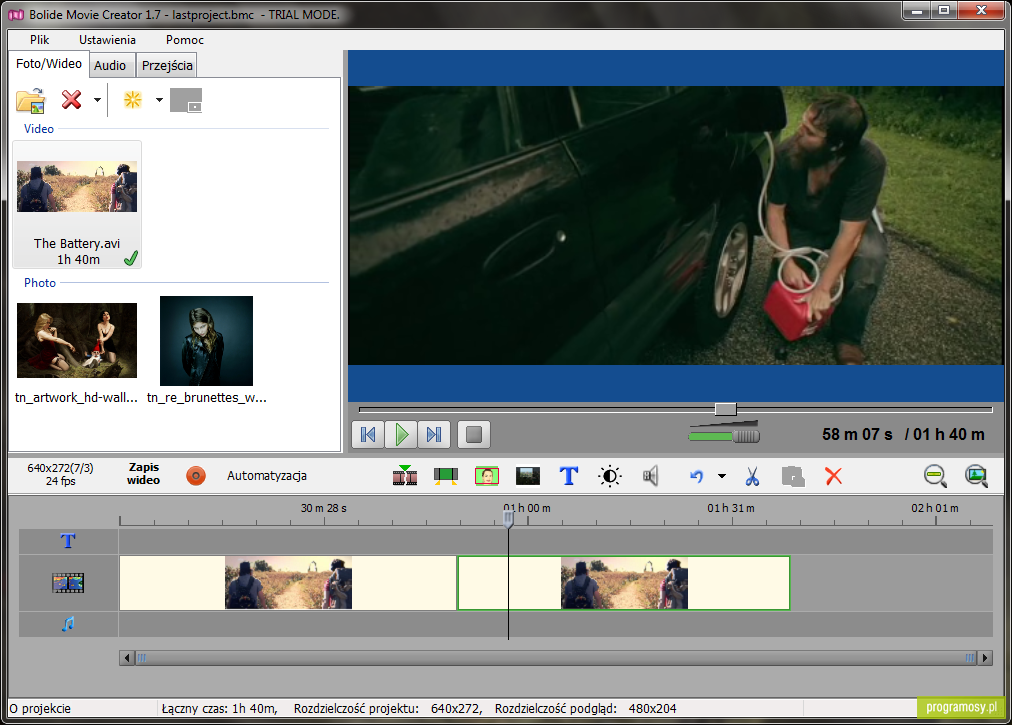
Task: Click the fit timeline magnifier icon
Action: pyautogui.click(x=976, y=476)
